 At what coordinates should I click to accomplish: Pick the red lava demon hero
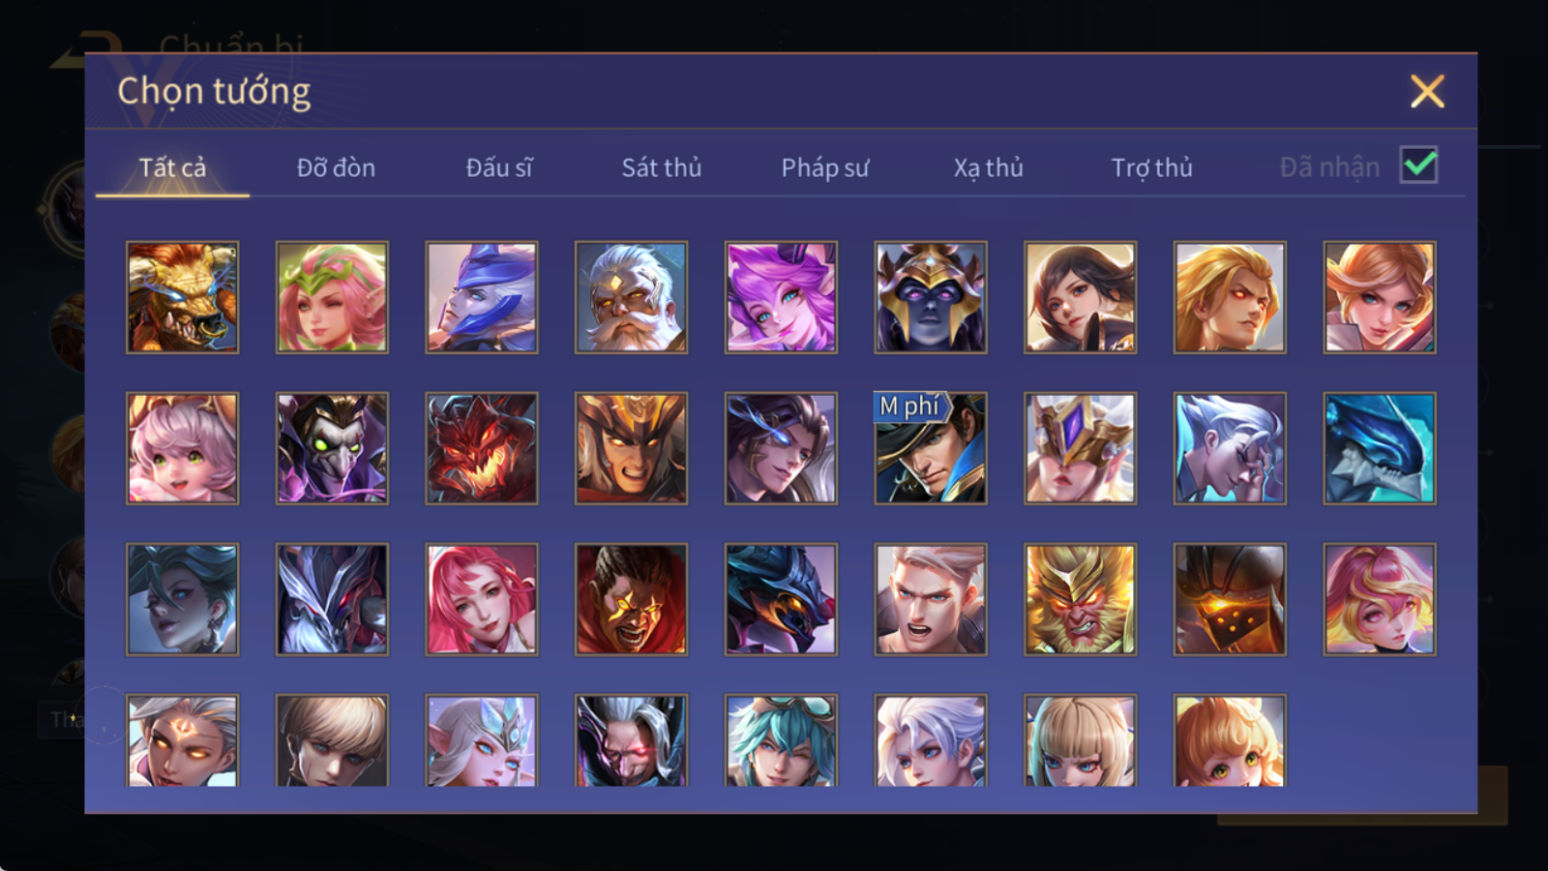tap(481, 448)
